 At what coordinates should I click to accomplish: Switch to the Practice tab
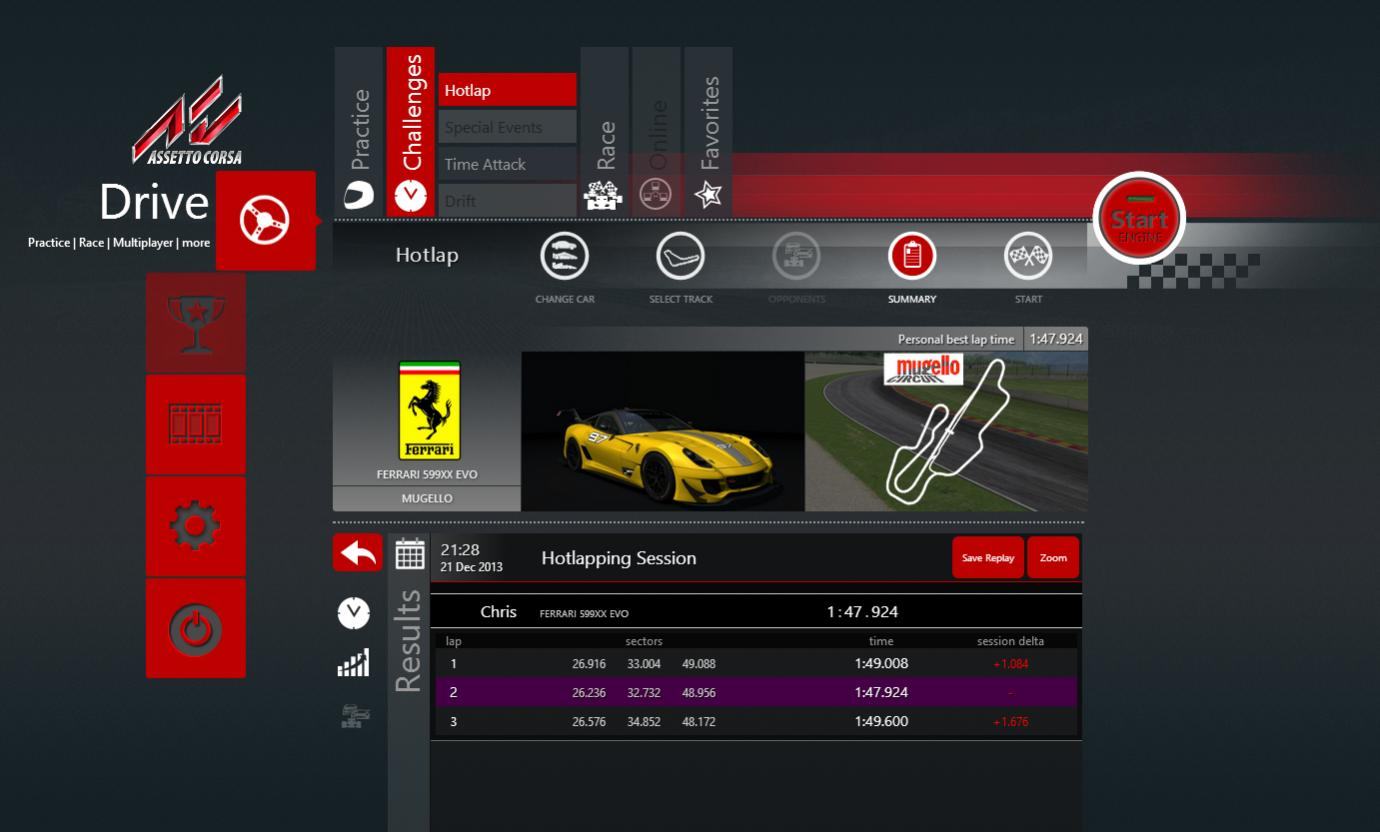click(x=359, y=131)
